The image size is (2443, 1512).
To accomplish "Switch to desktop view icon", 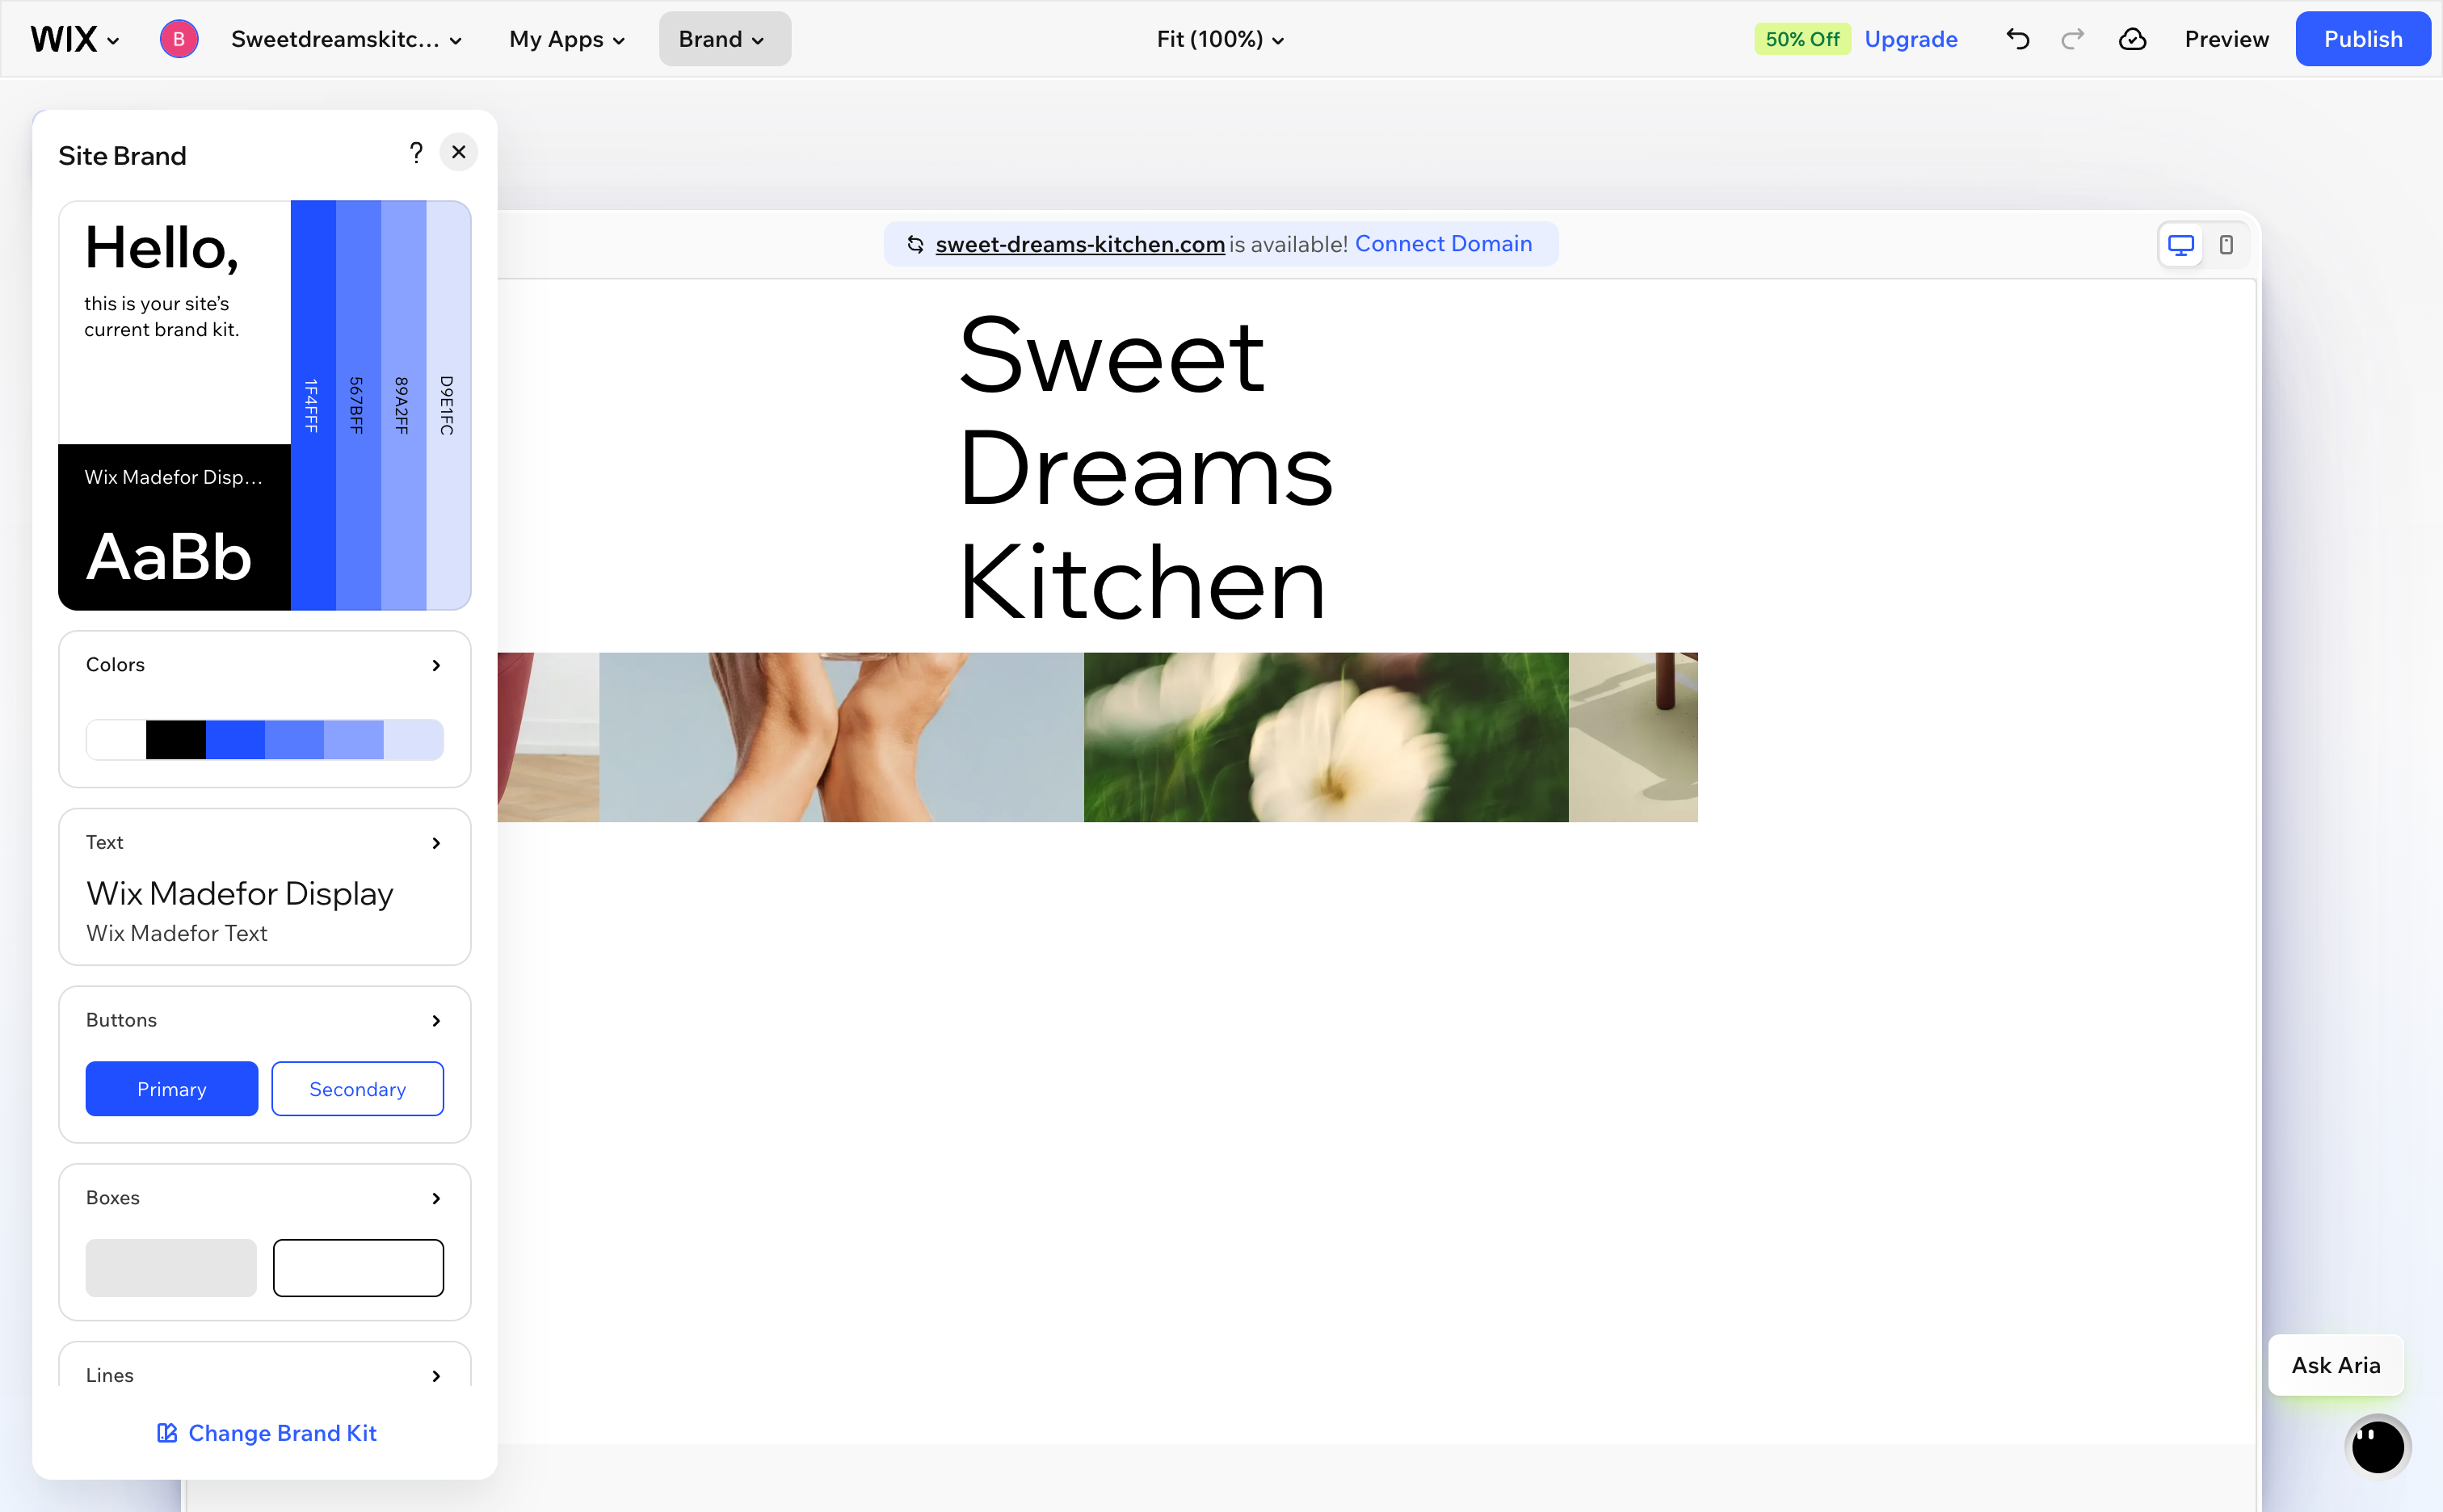I will coord(2180,245).
